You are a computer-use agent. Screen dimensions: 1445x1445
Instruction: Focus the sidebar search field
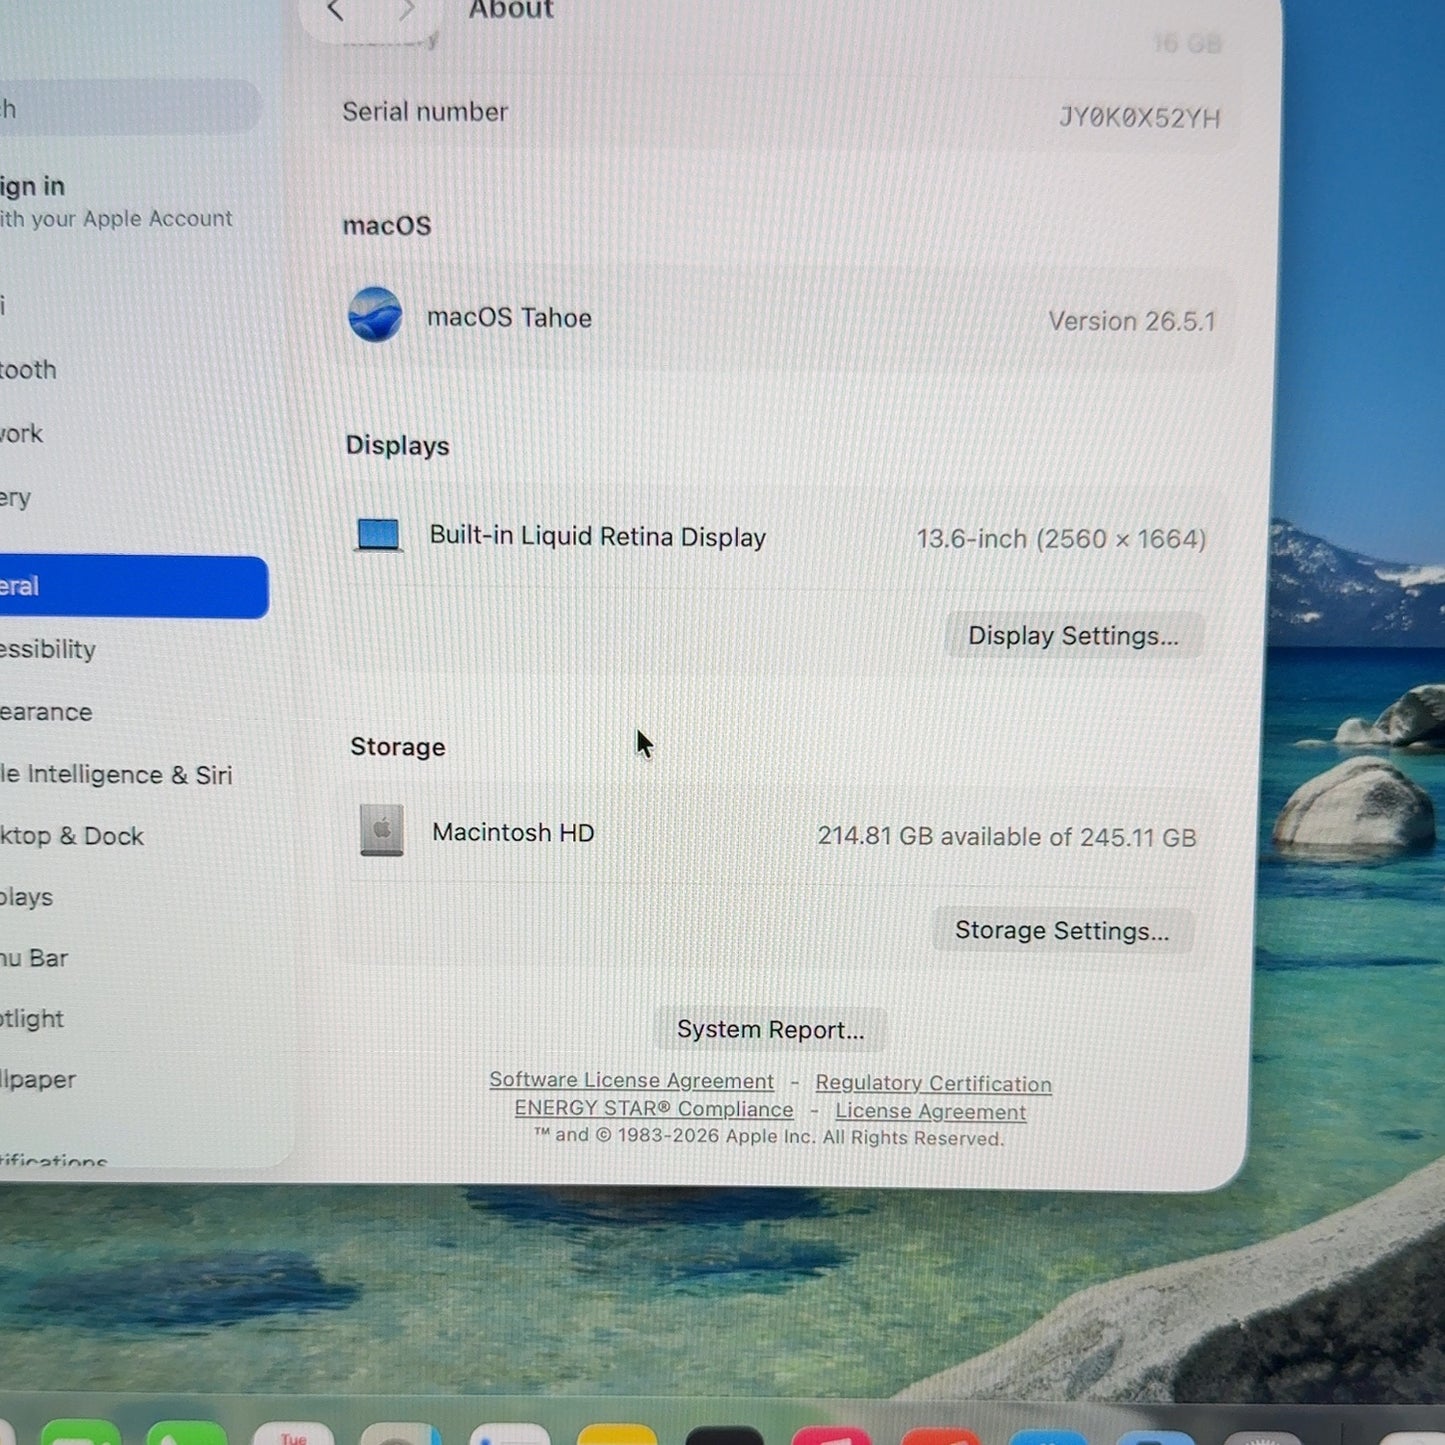(x=130, y=108)
